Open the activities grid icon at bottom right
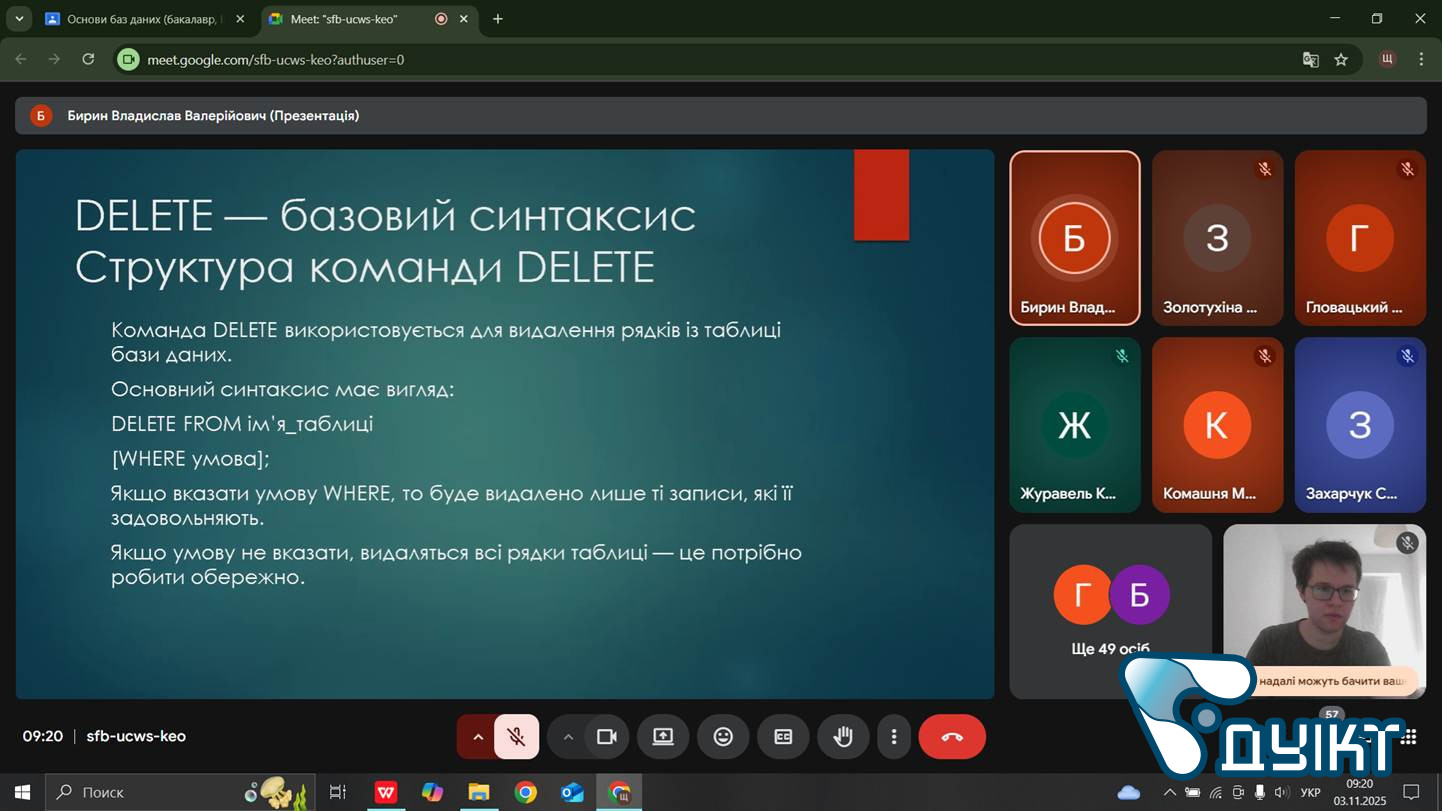The width and height of the screenshot is (1442, 811). click(x=1409, y=737)
